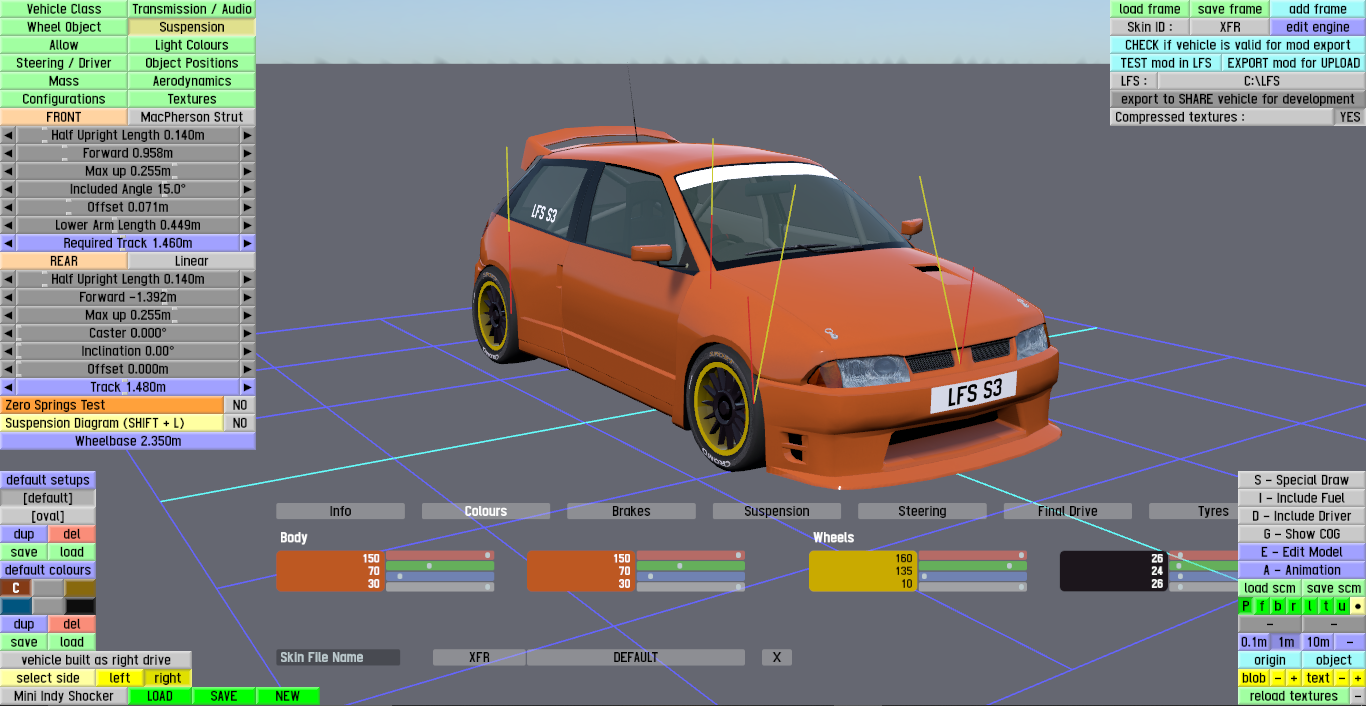Set grid step to 0.1m
The image size is (1366, 706).
coord(1254,642)
